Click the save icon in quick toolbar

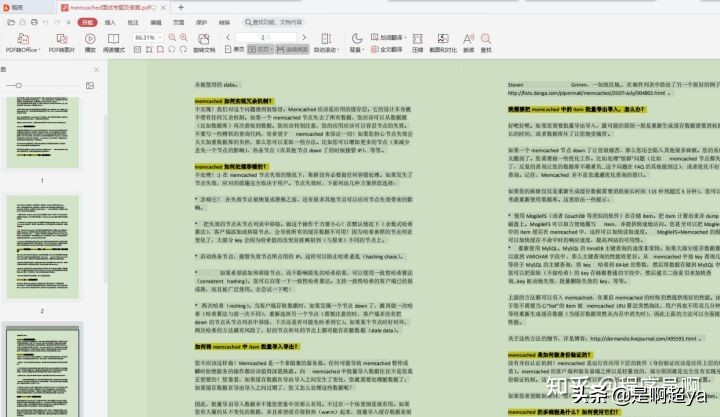tap(22, 22)
